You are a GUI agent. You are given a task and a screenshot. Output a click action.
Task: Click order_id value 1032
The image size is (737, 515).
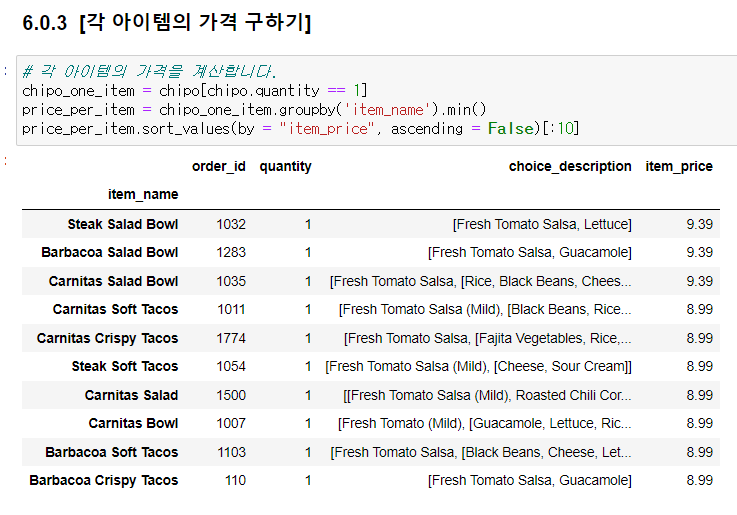click(231, 224)
